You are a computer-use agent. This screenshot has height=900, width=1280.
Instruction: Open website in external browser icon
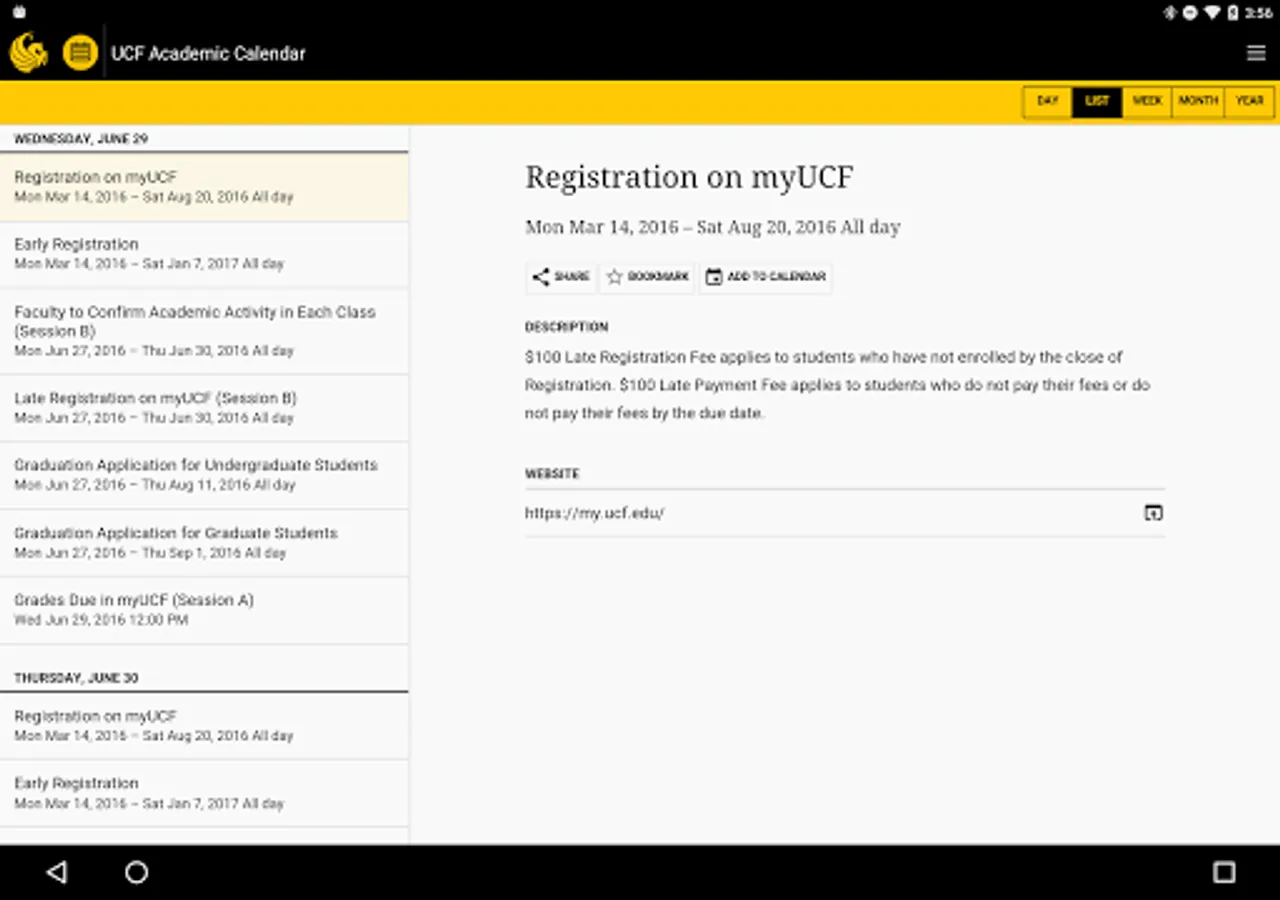click(x=1153, y=513)
